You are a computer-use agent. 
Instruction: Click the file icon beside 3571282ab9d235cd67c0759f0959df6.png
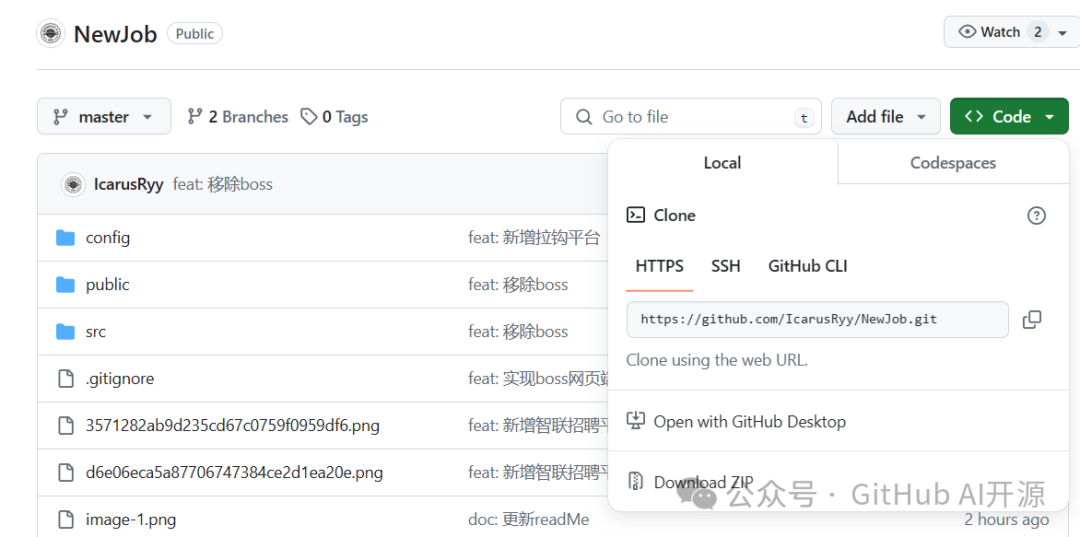click(65, 425)
